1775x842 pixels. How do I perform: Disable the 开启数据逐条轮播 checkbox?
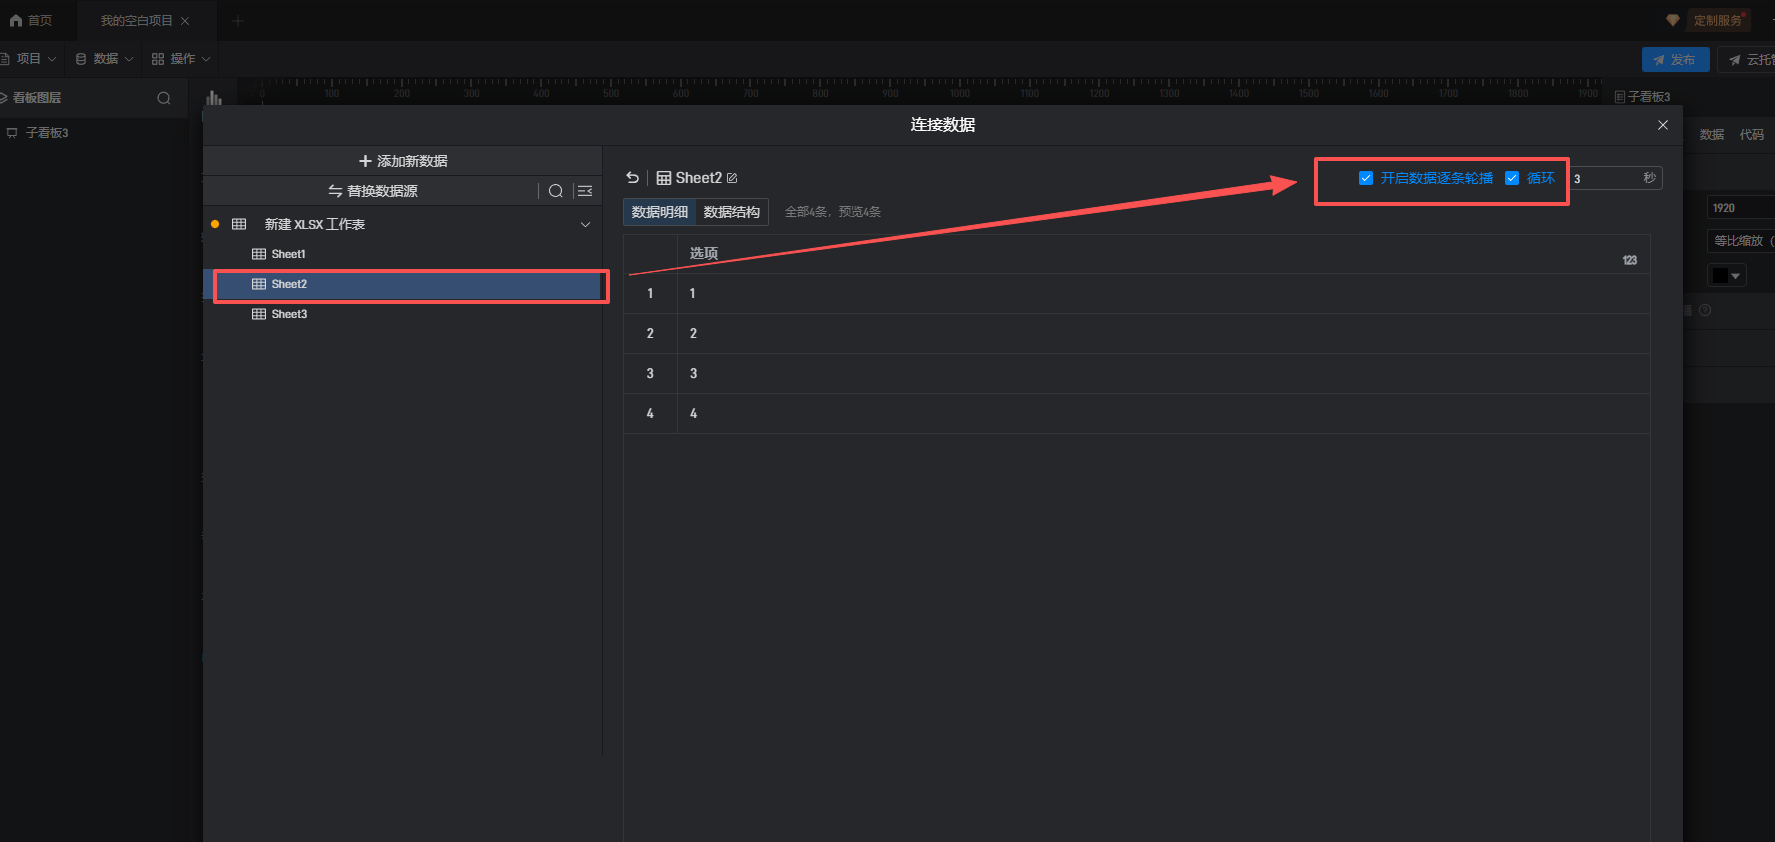[1366, 178]
